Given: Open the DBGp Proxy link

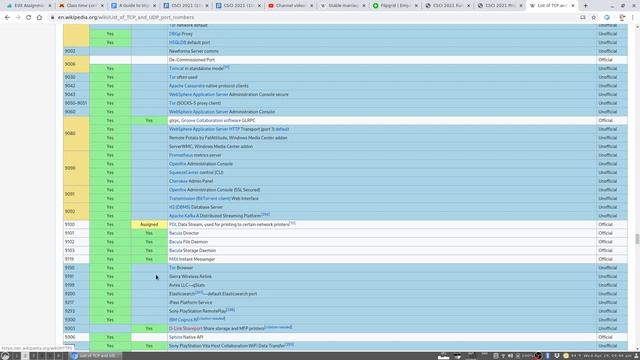Looking at the screenshot, I should click(175, 34).
